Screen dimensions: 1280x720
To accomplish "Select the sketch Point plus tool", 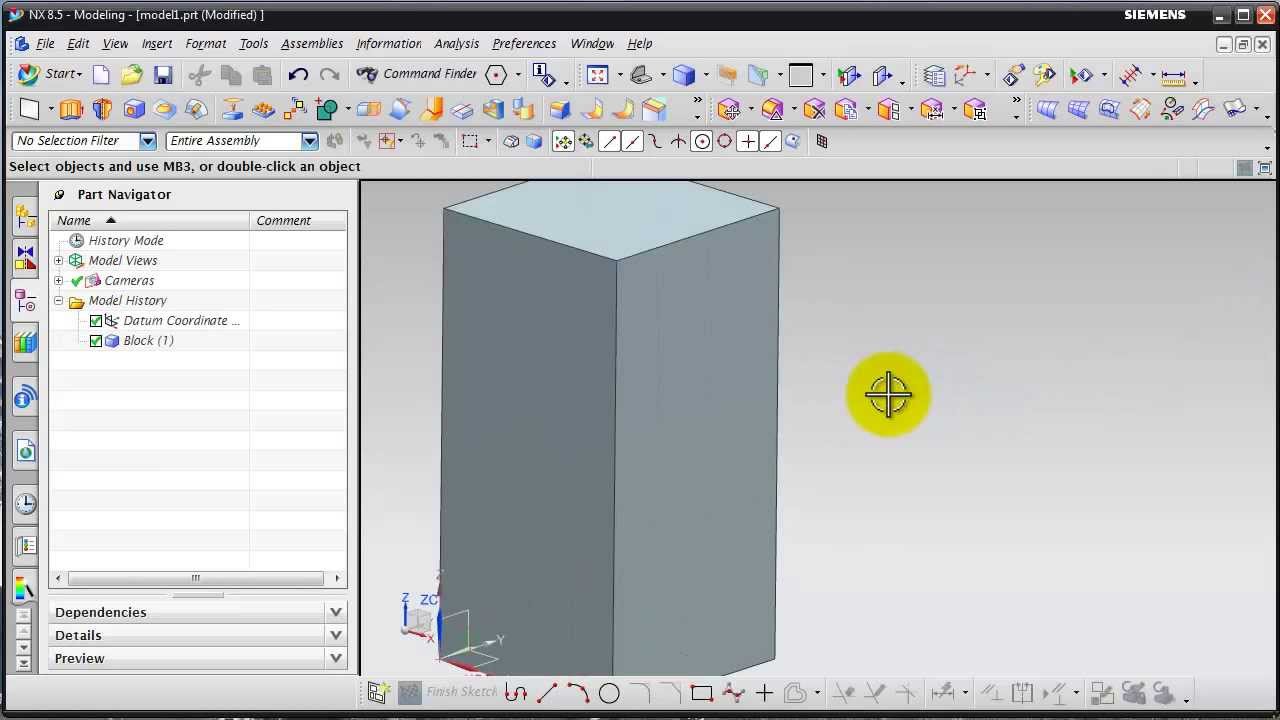I will [x=764, y=692].
